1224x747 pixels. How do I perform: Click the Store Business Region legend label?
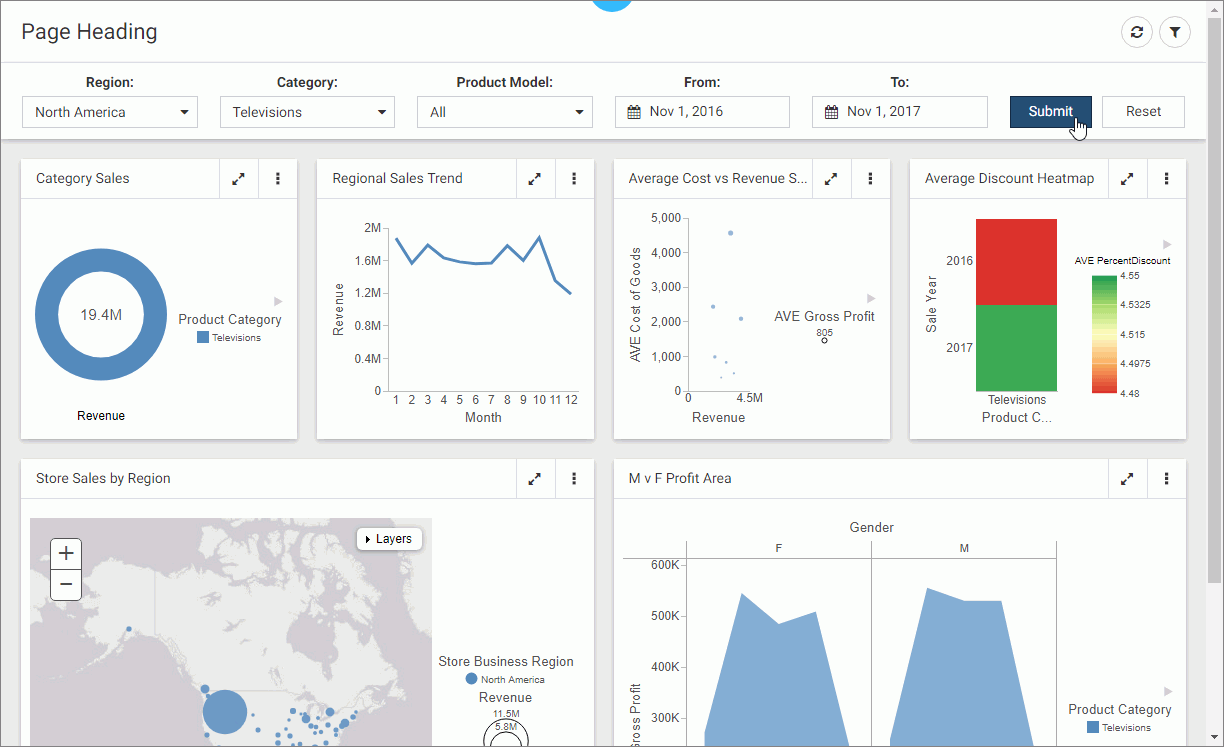click(x=506, y=661)
